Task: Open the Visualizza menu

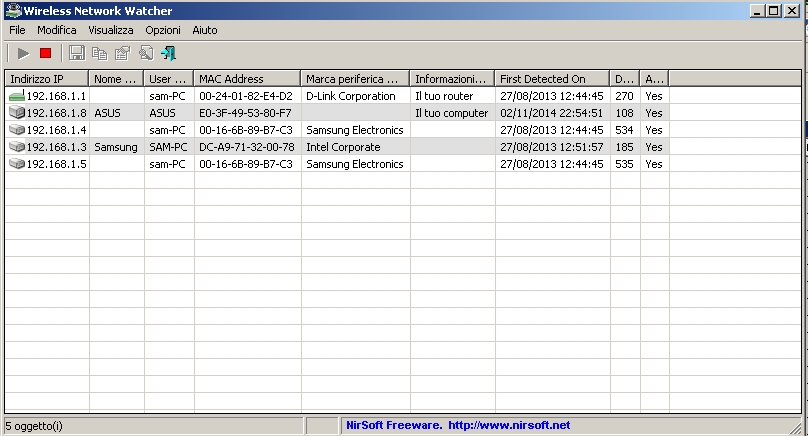Action: pyautogui.click(x=110, y=30)
